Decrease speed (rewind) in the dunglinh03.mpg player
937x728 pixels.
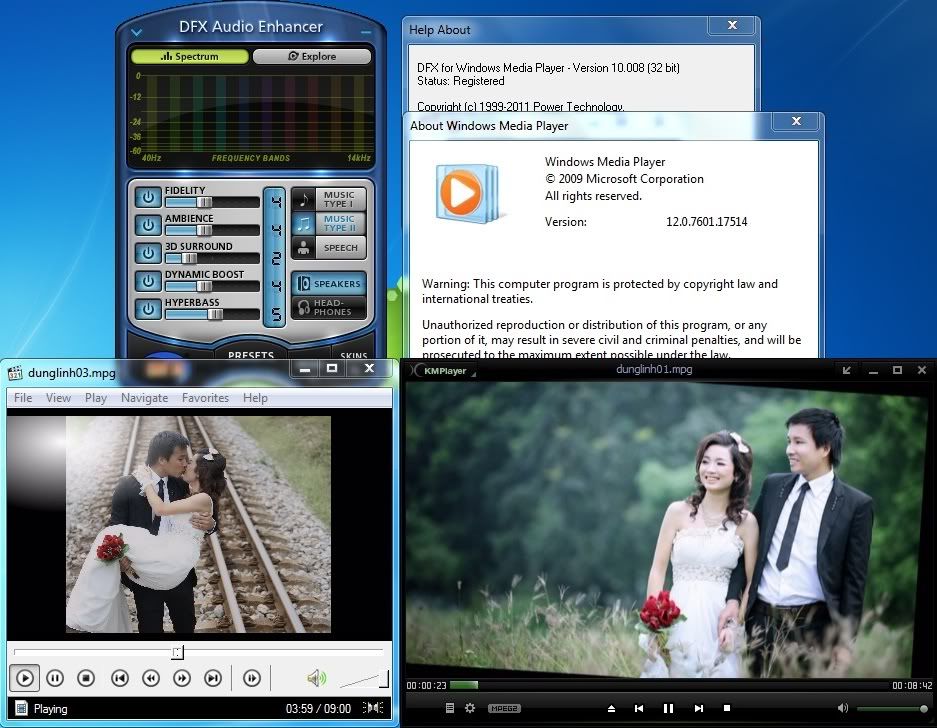[151, 678]
